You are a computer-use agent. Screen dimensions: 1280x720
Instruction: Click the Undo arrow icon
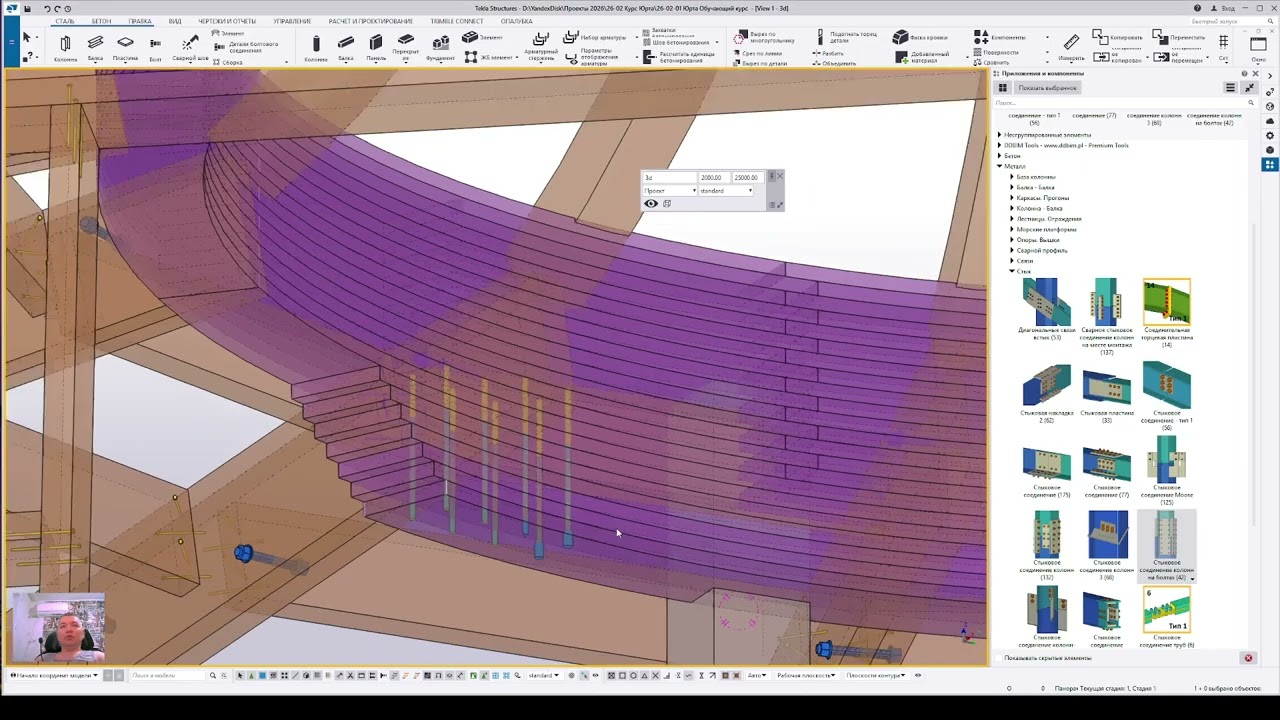coord(46,8)
